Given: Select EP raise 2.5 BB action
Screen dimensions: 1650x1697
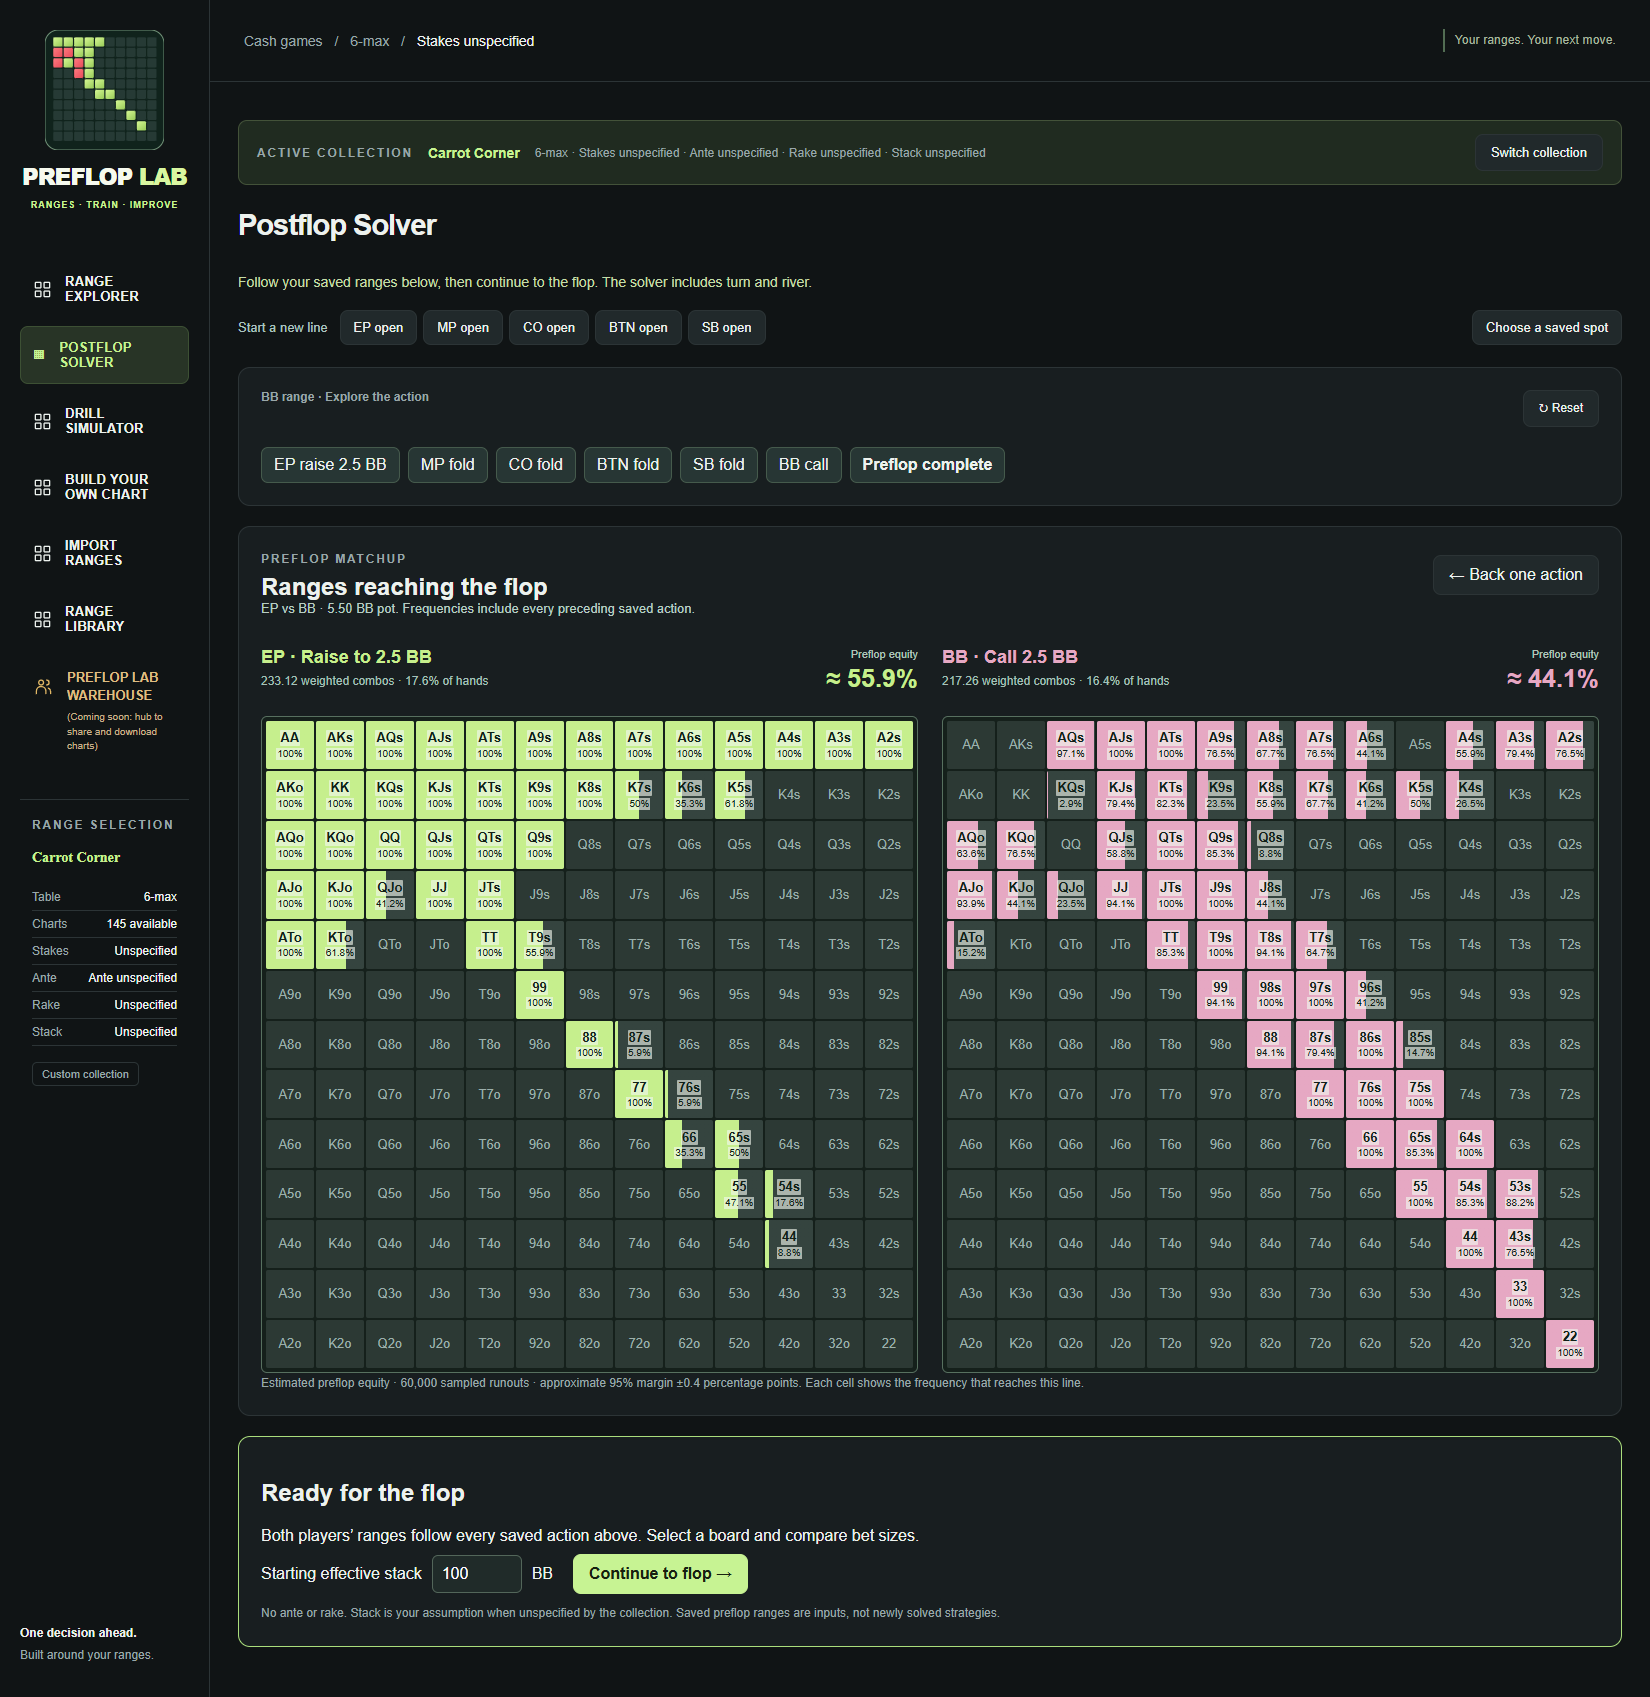Looking at the screenshot, I should [330, 465].
